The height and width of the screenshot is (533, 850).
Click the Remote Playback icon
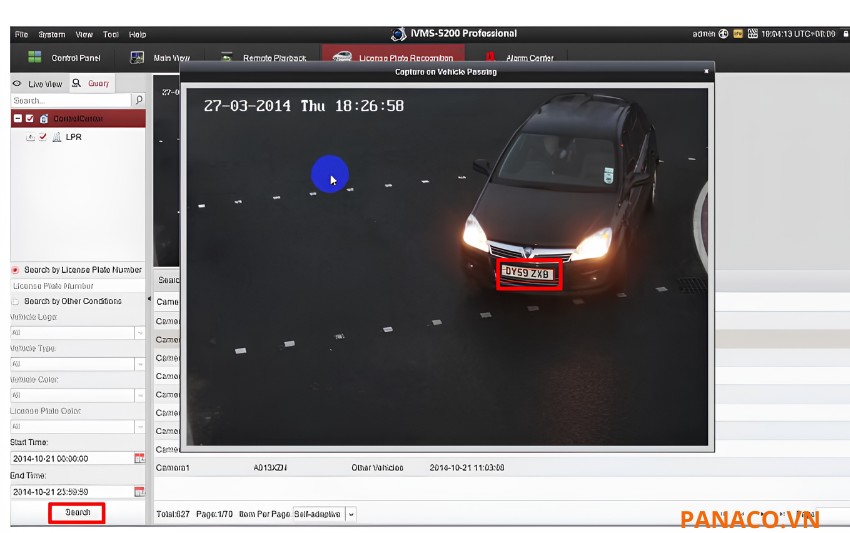[x=227, y=57]
